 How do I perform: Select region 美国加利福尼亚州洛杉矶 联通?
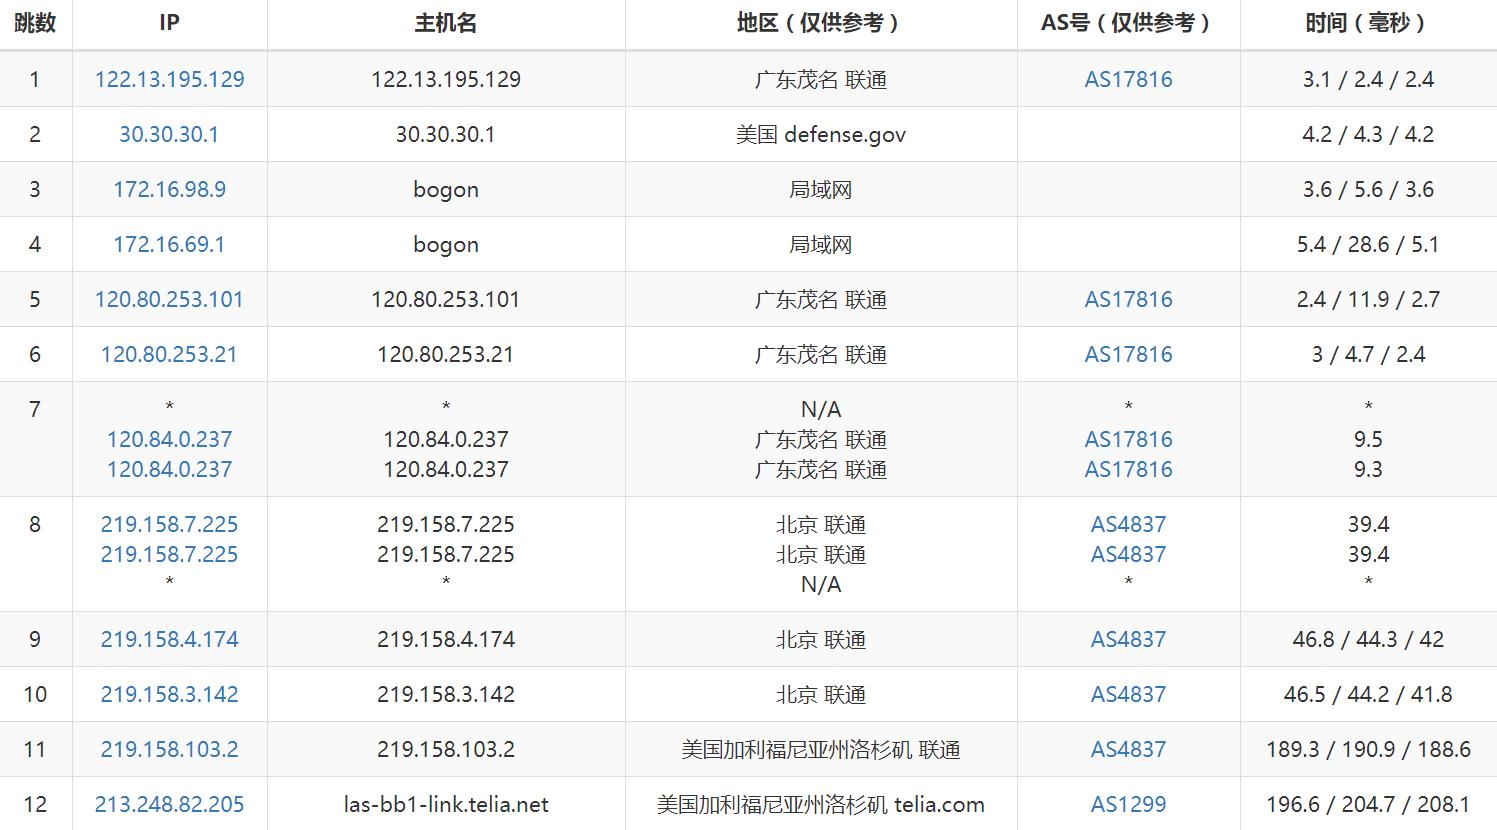(820, 750)
